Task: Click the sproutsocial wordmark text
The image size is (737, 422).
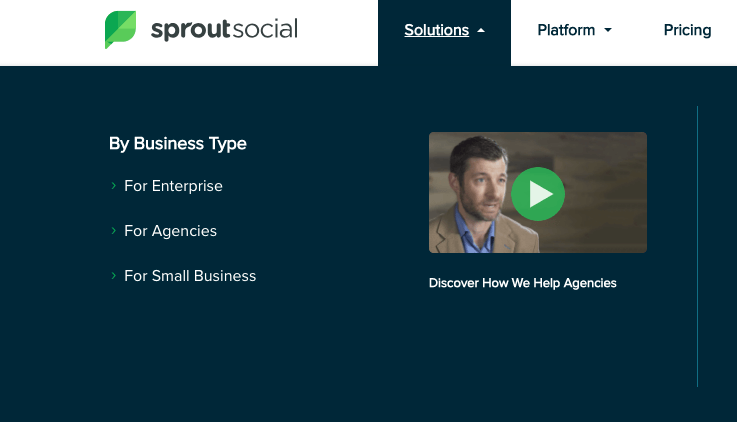Action: [x=224, y=29]
